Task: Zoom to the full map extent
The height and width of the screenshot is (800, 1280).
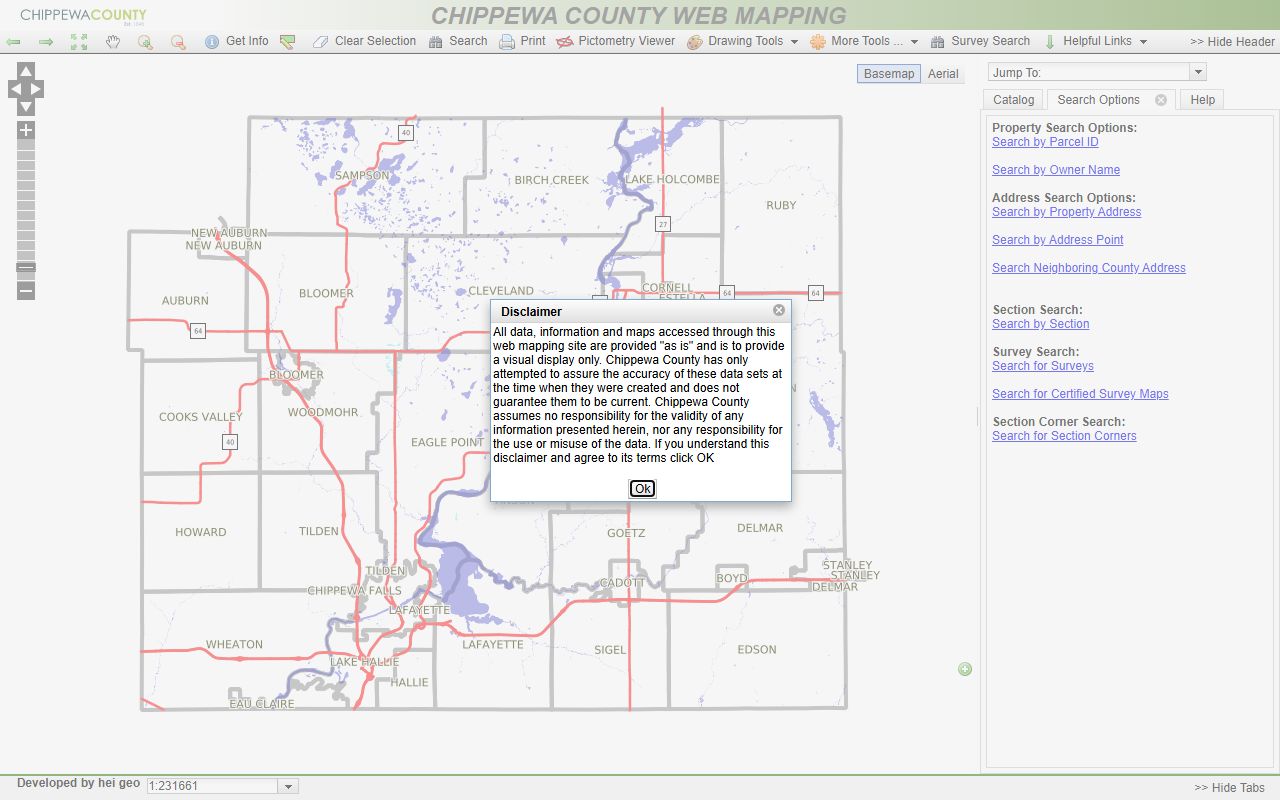Action: (x=79, y=42)
